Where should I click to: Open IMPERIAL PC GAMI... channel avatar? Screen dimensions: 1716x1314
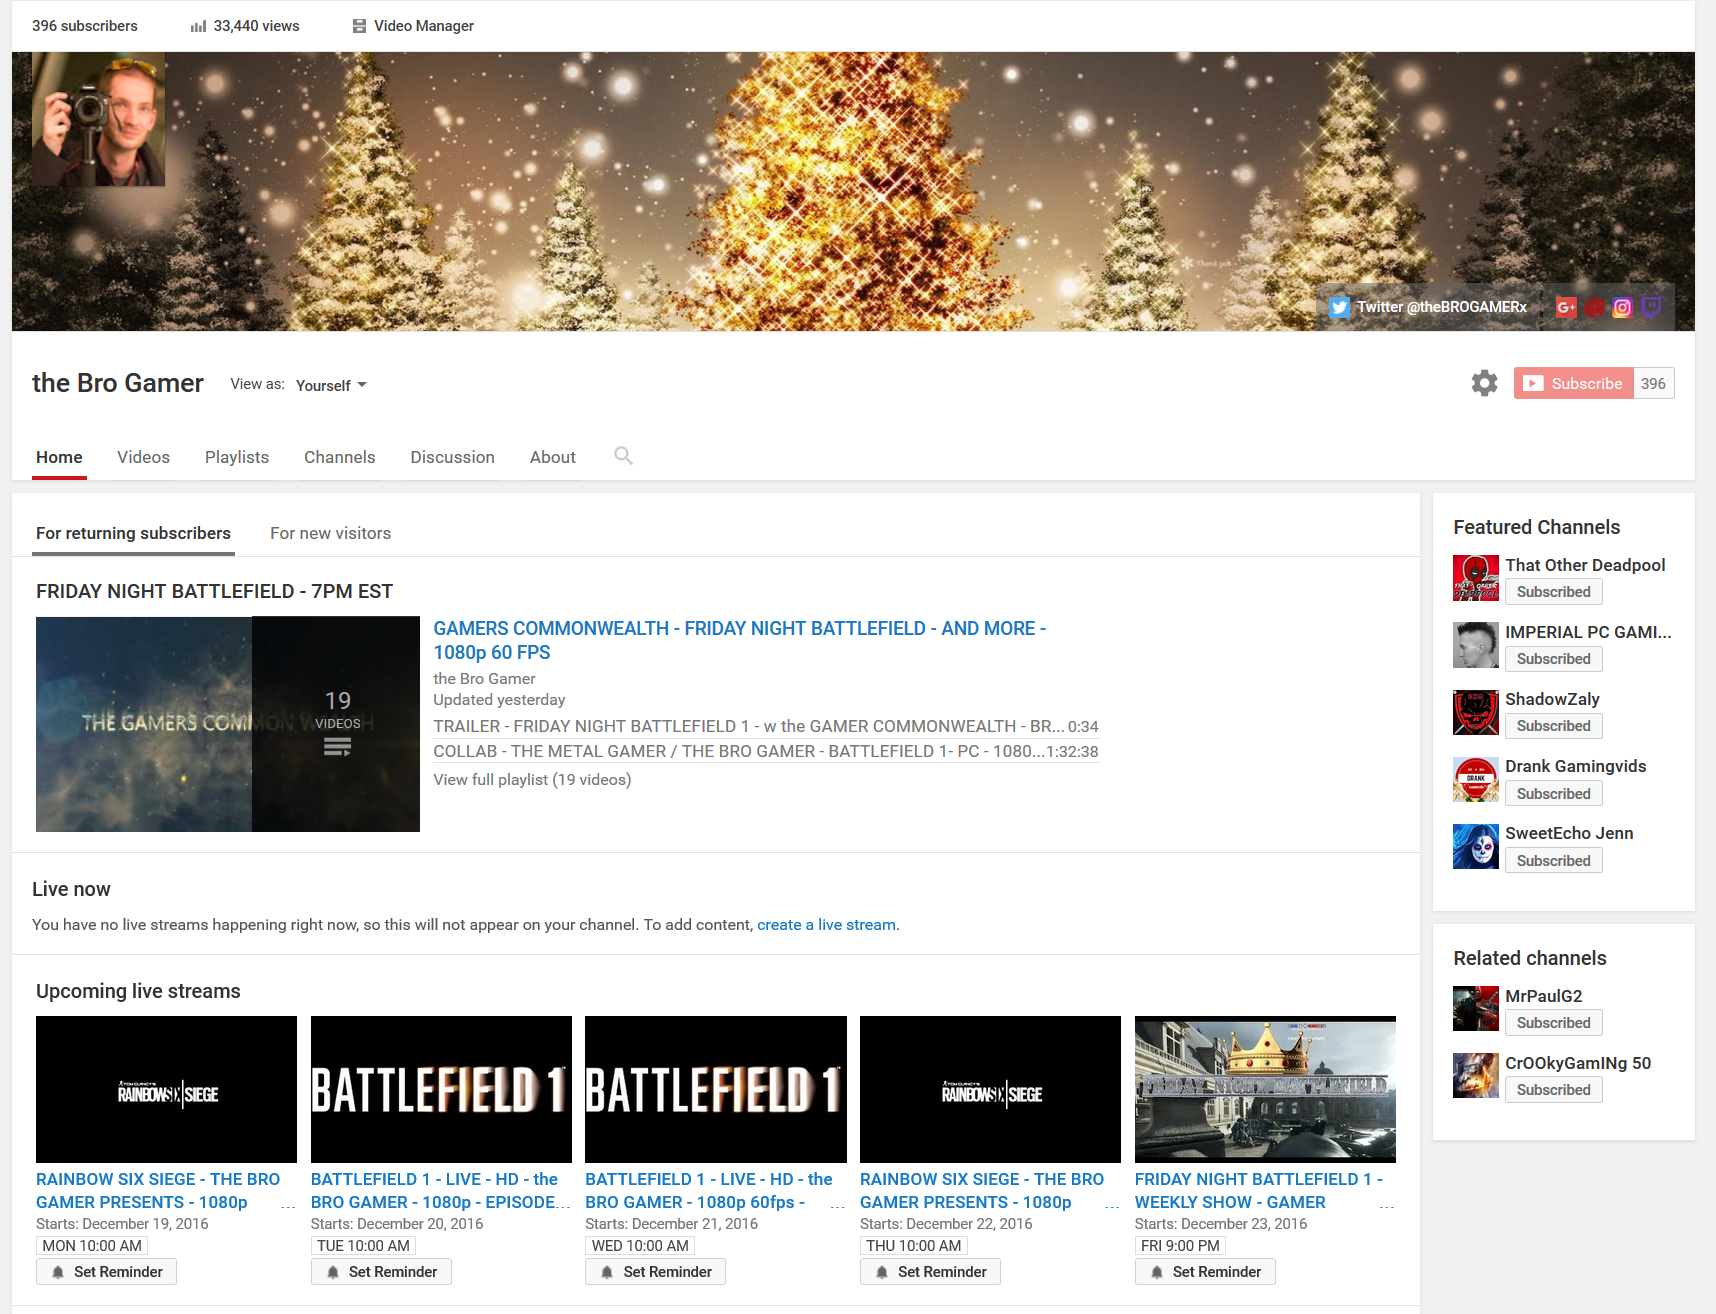pyautogui.click(x=1476, y=645)
